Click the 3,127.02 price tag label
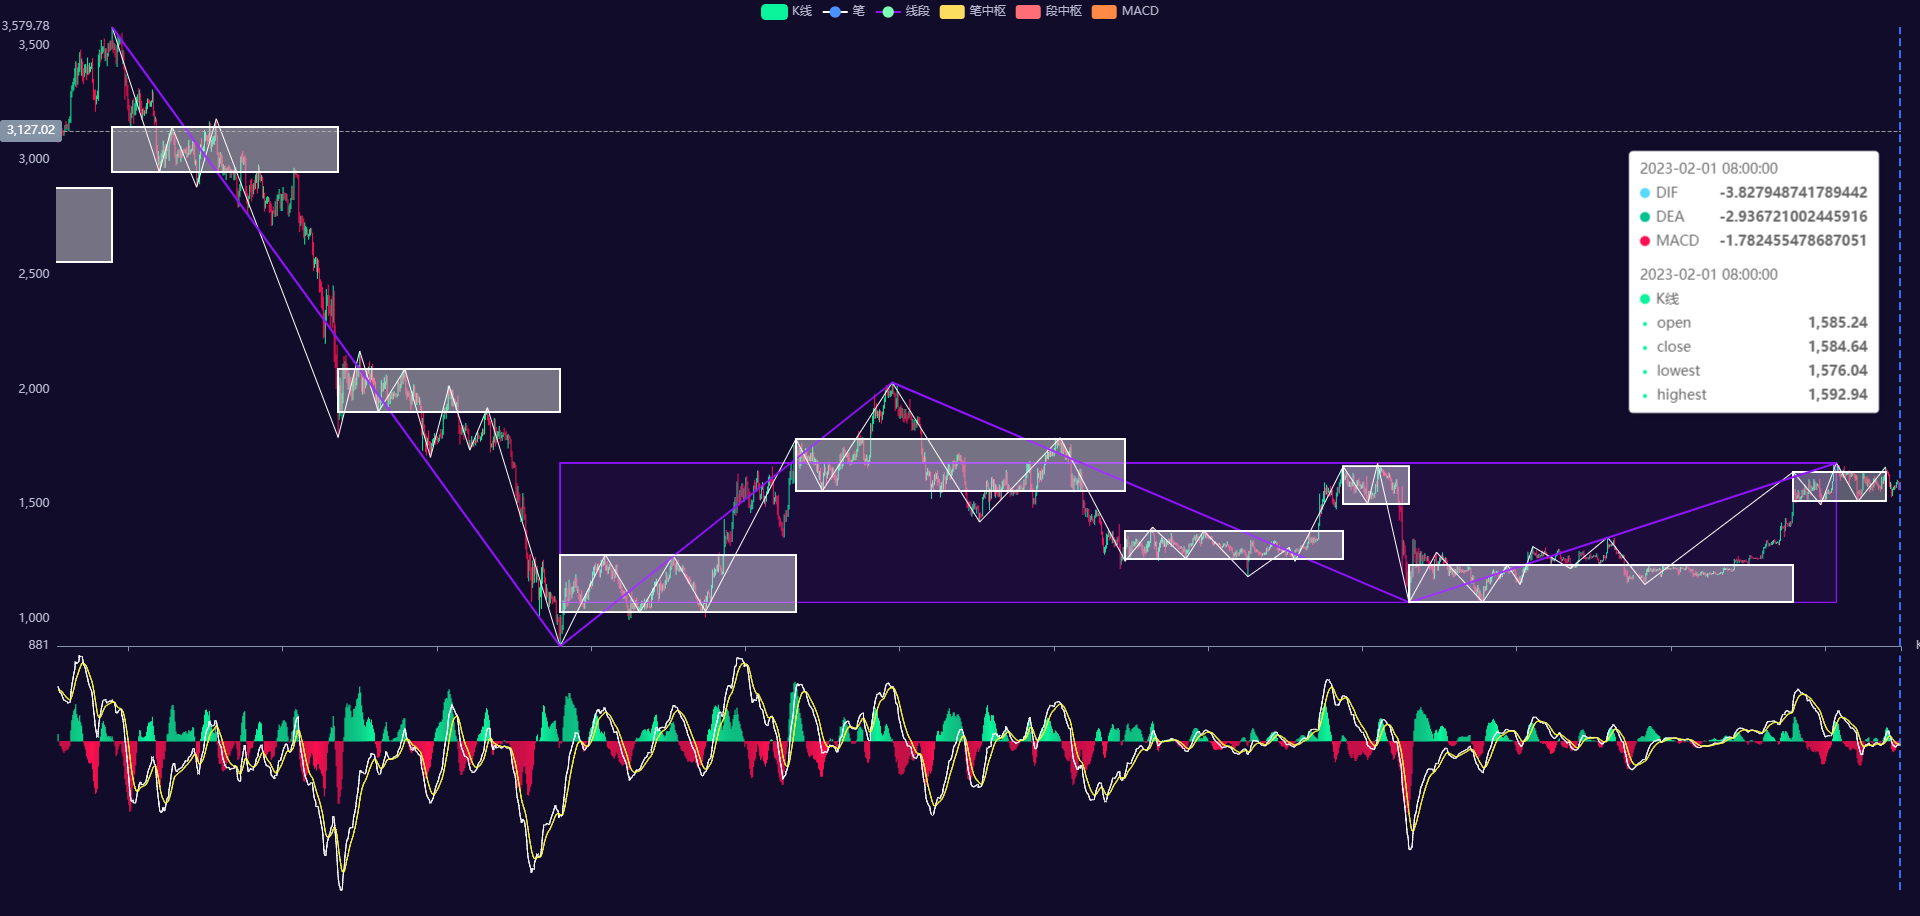1920x916 pixels. (31, 130)
